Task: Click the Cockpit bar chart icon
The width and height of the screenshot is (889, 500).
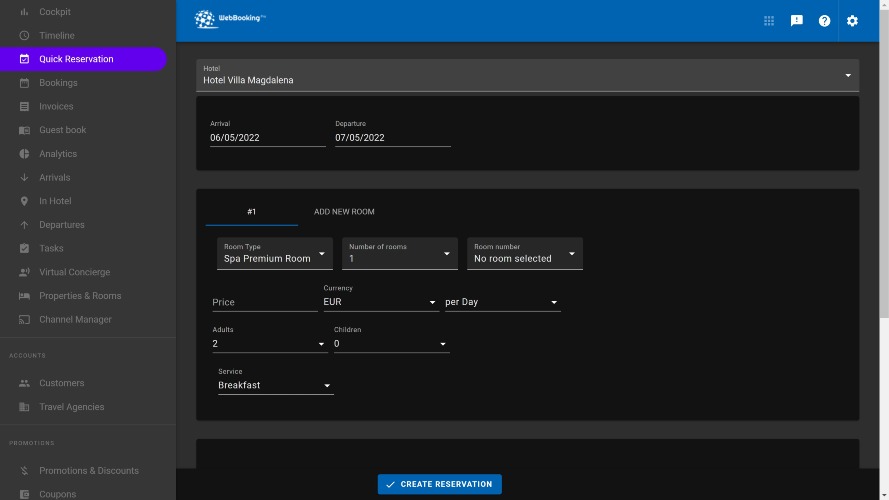Action: [x=24, y=11]
